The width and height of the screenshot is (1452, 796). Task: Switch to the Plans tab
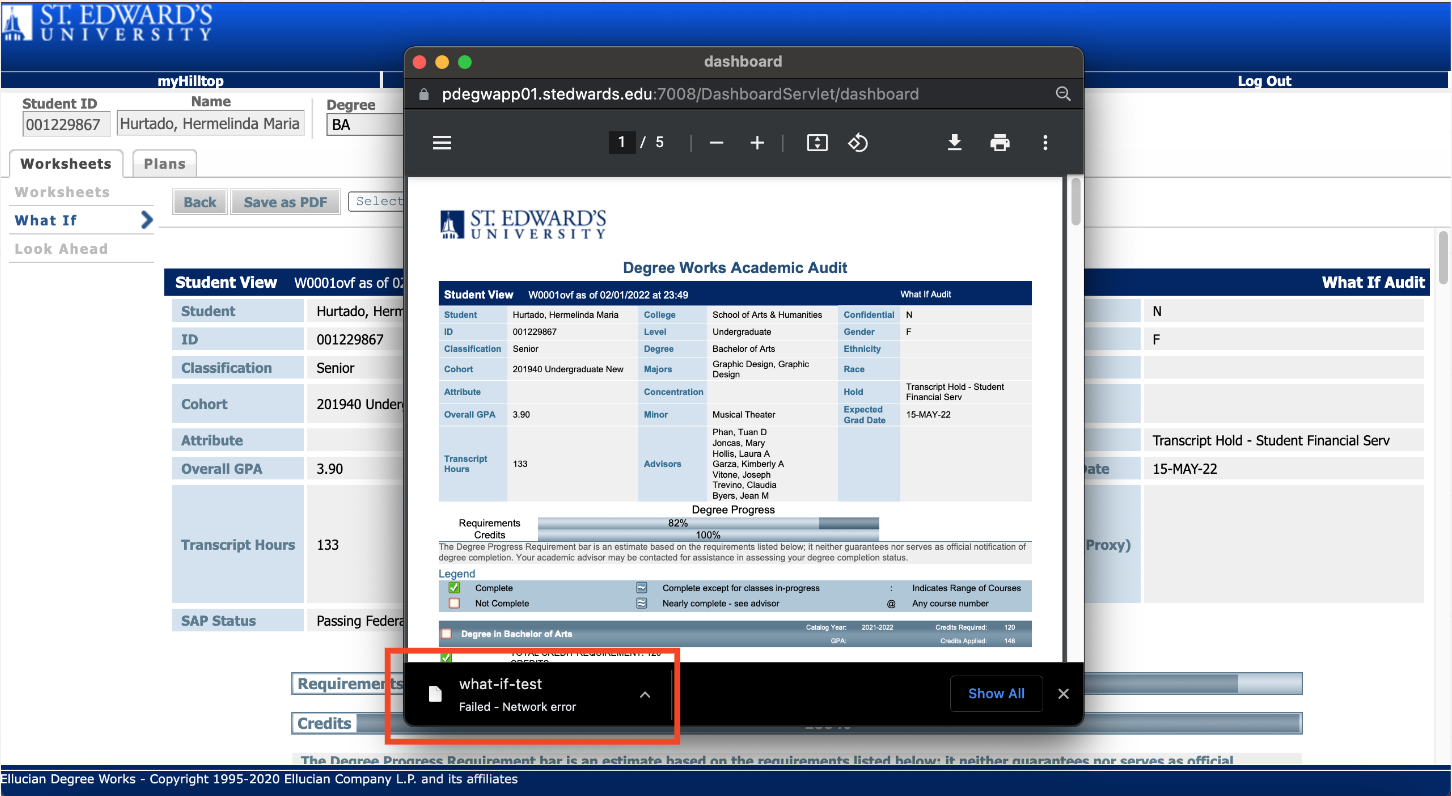point(165,164)
